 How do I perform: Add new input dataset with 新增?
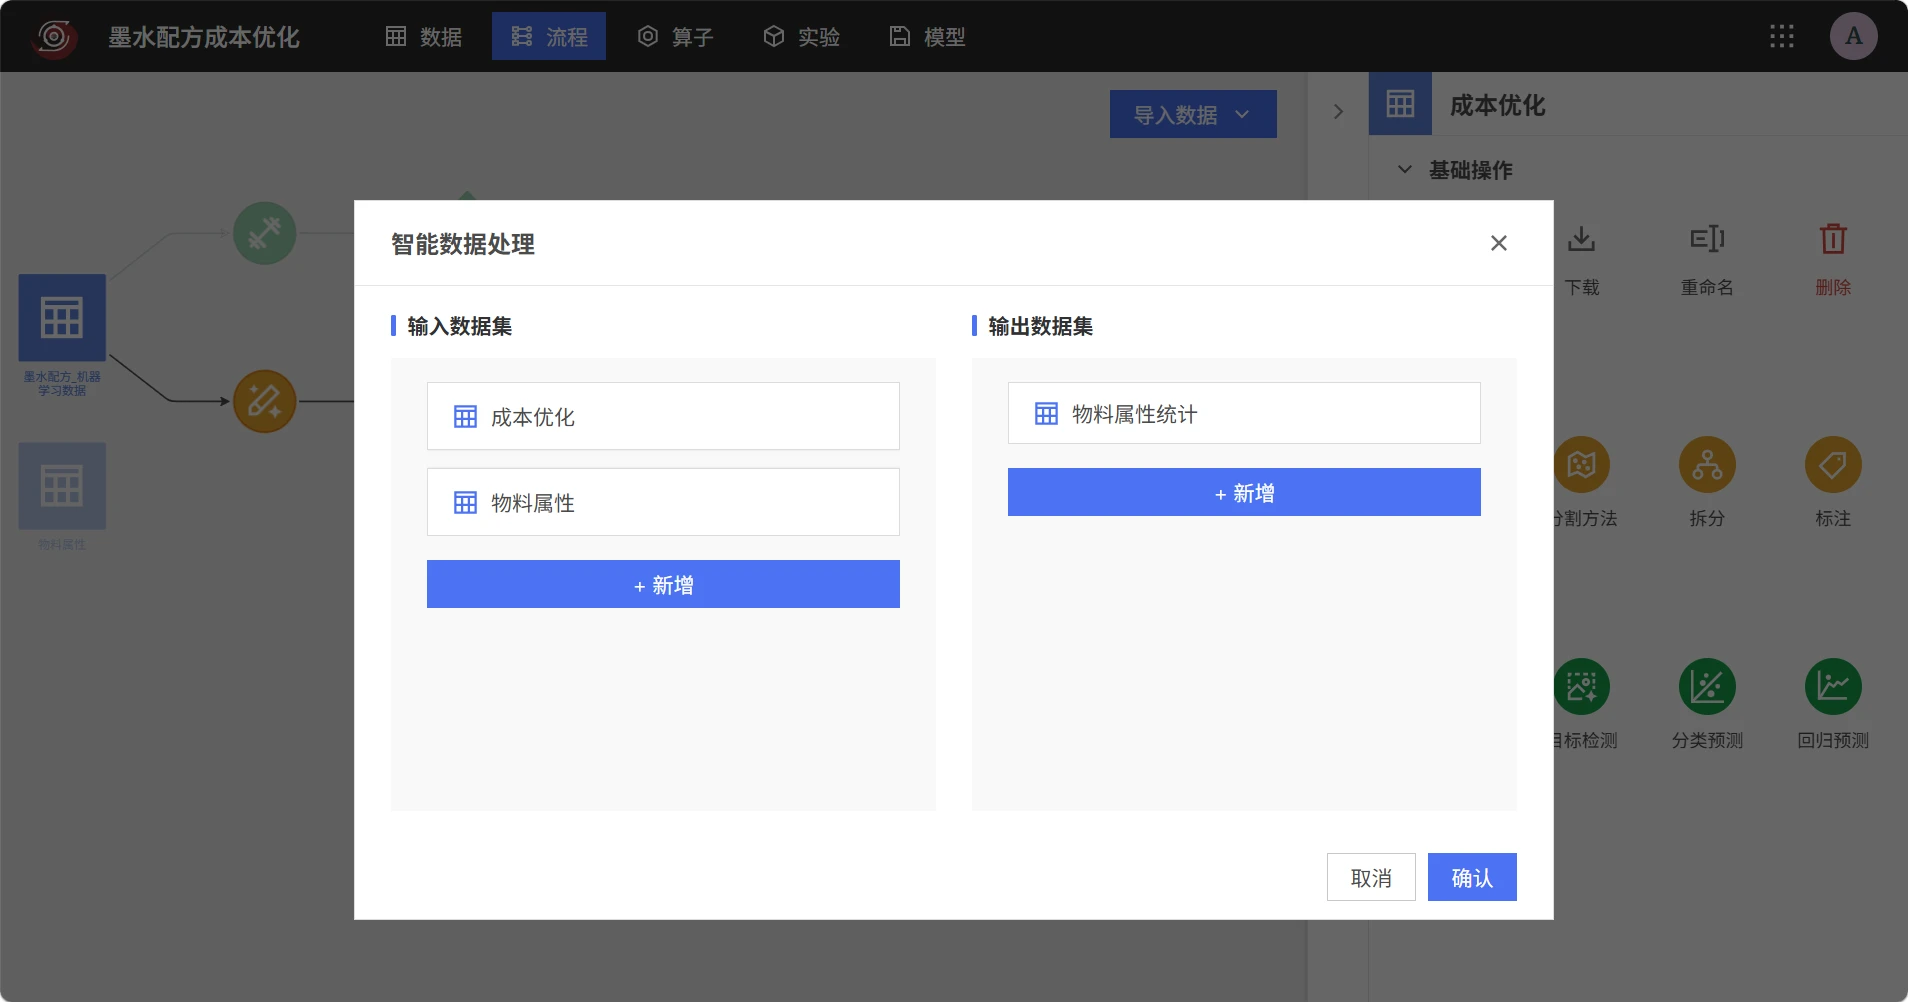click(x=663, y=584)
